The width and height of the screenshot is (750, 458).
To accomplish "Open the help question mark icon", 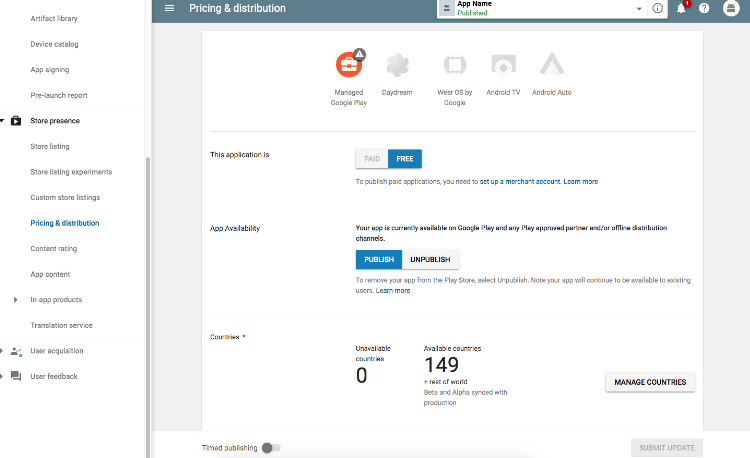I will tap(704, 8).
